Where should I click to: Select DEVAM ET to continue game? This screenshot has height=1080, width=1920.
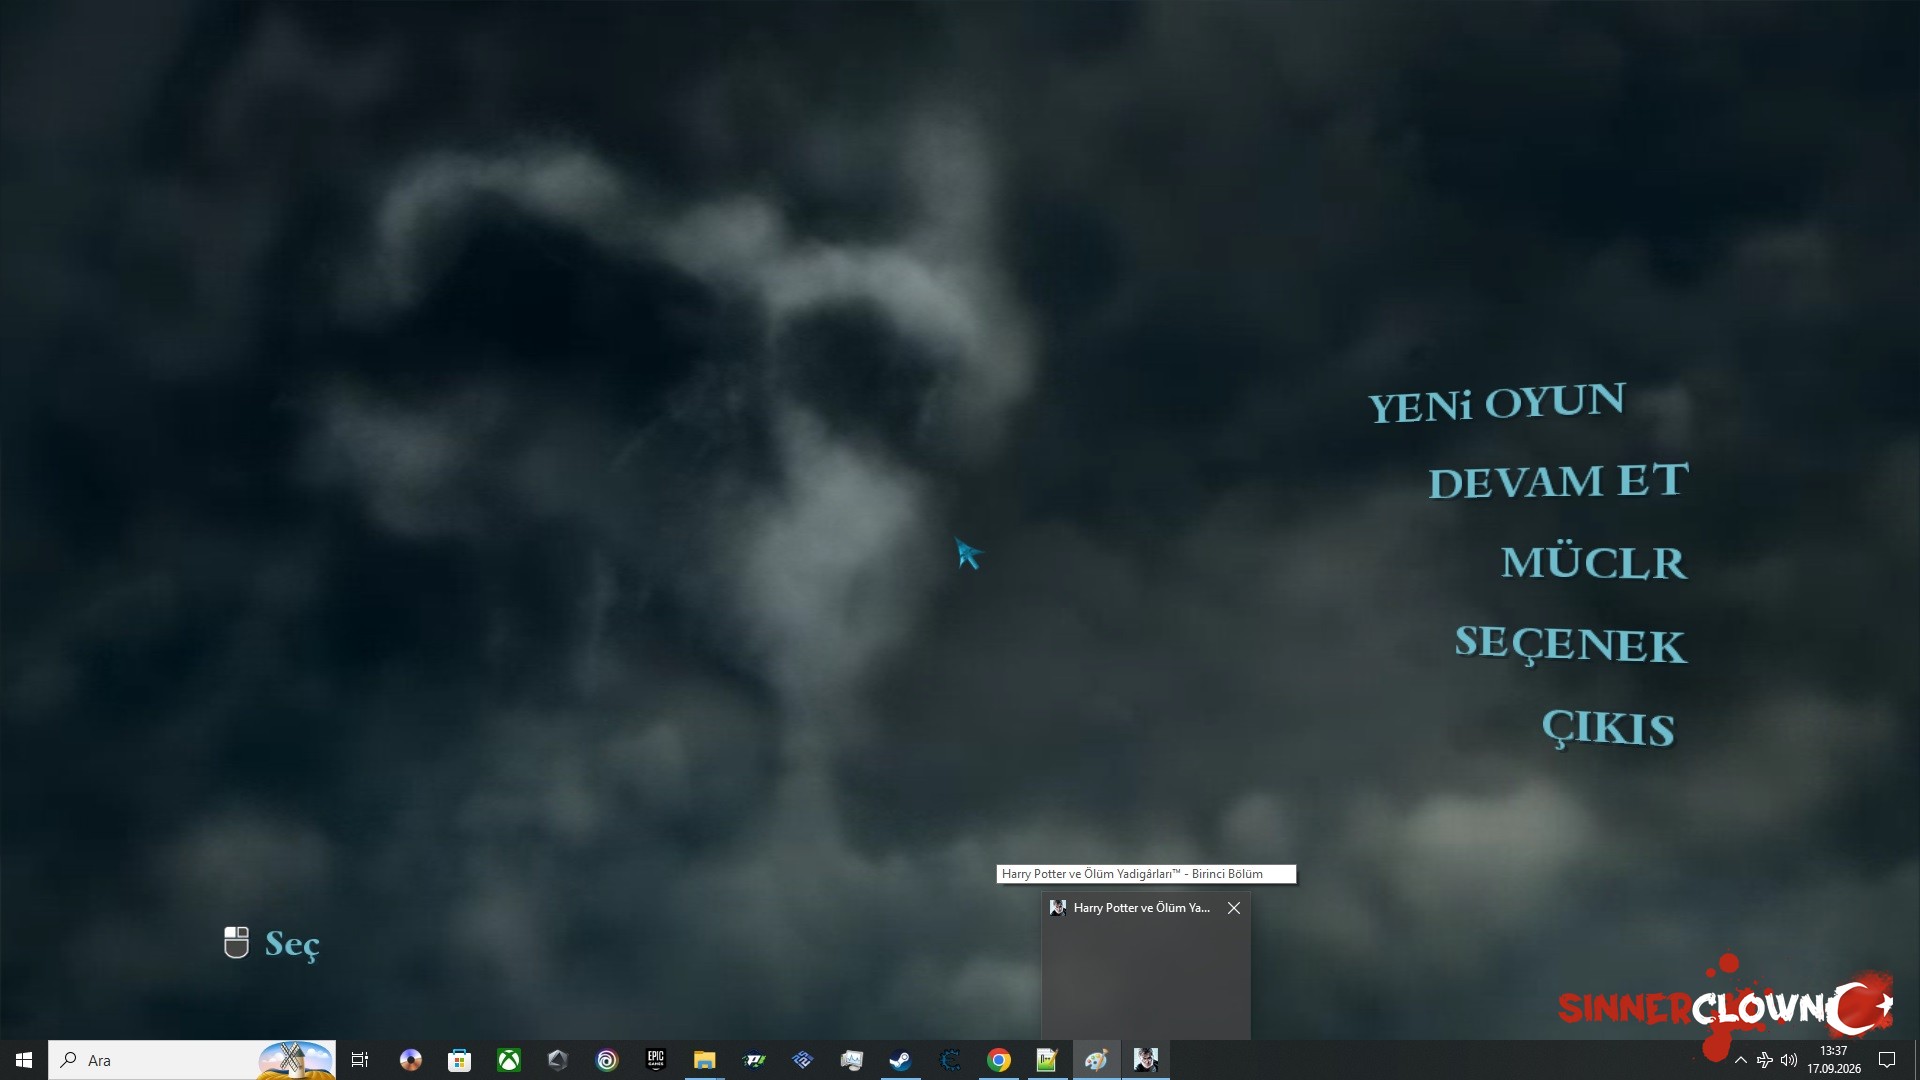click(x=1559, y=481)
